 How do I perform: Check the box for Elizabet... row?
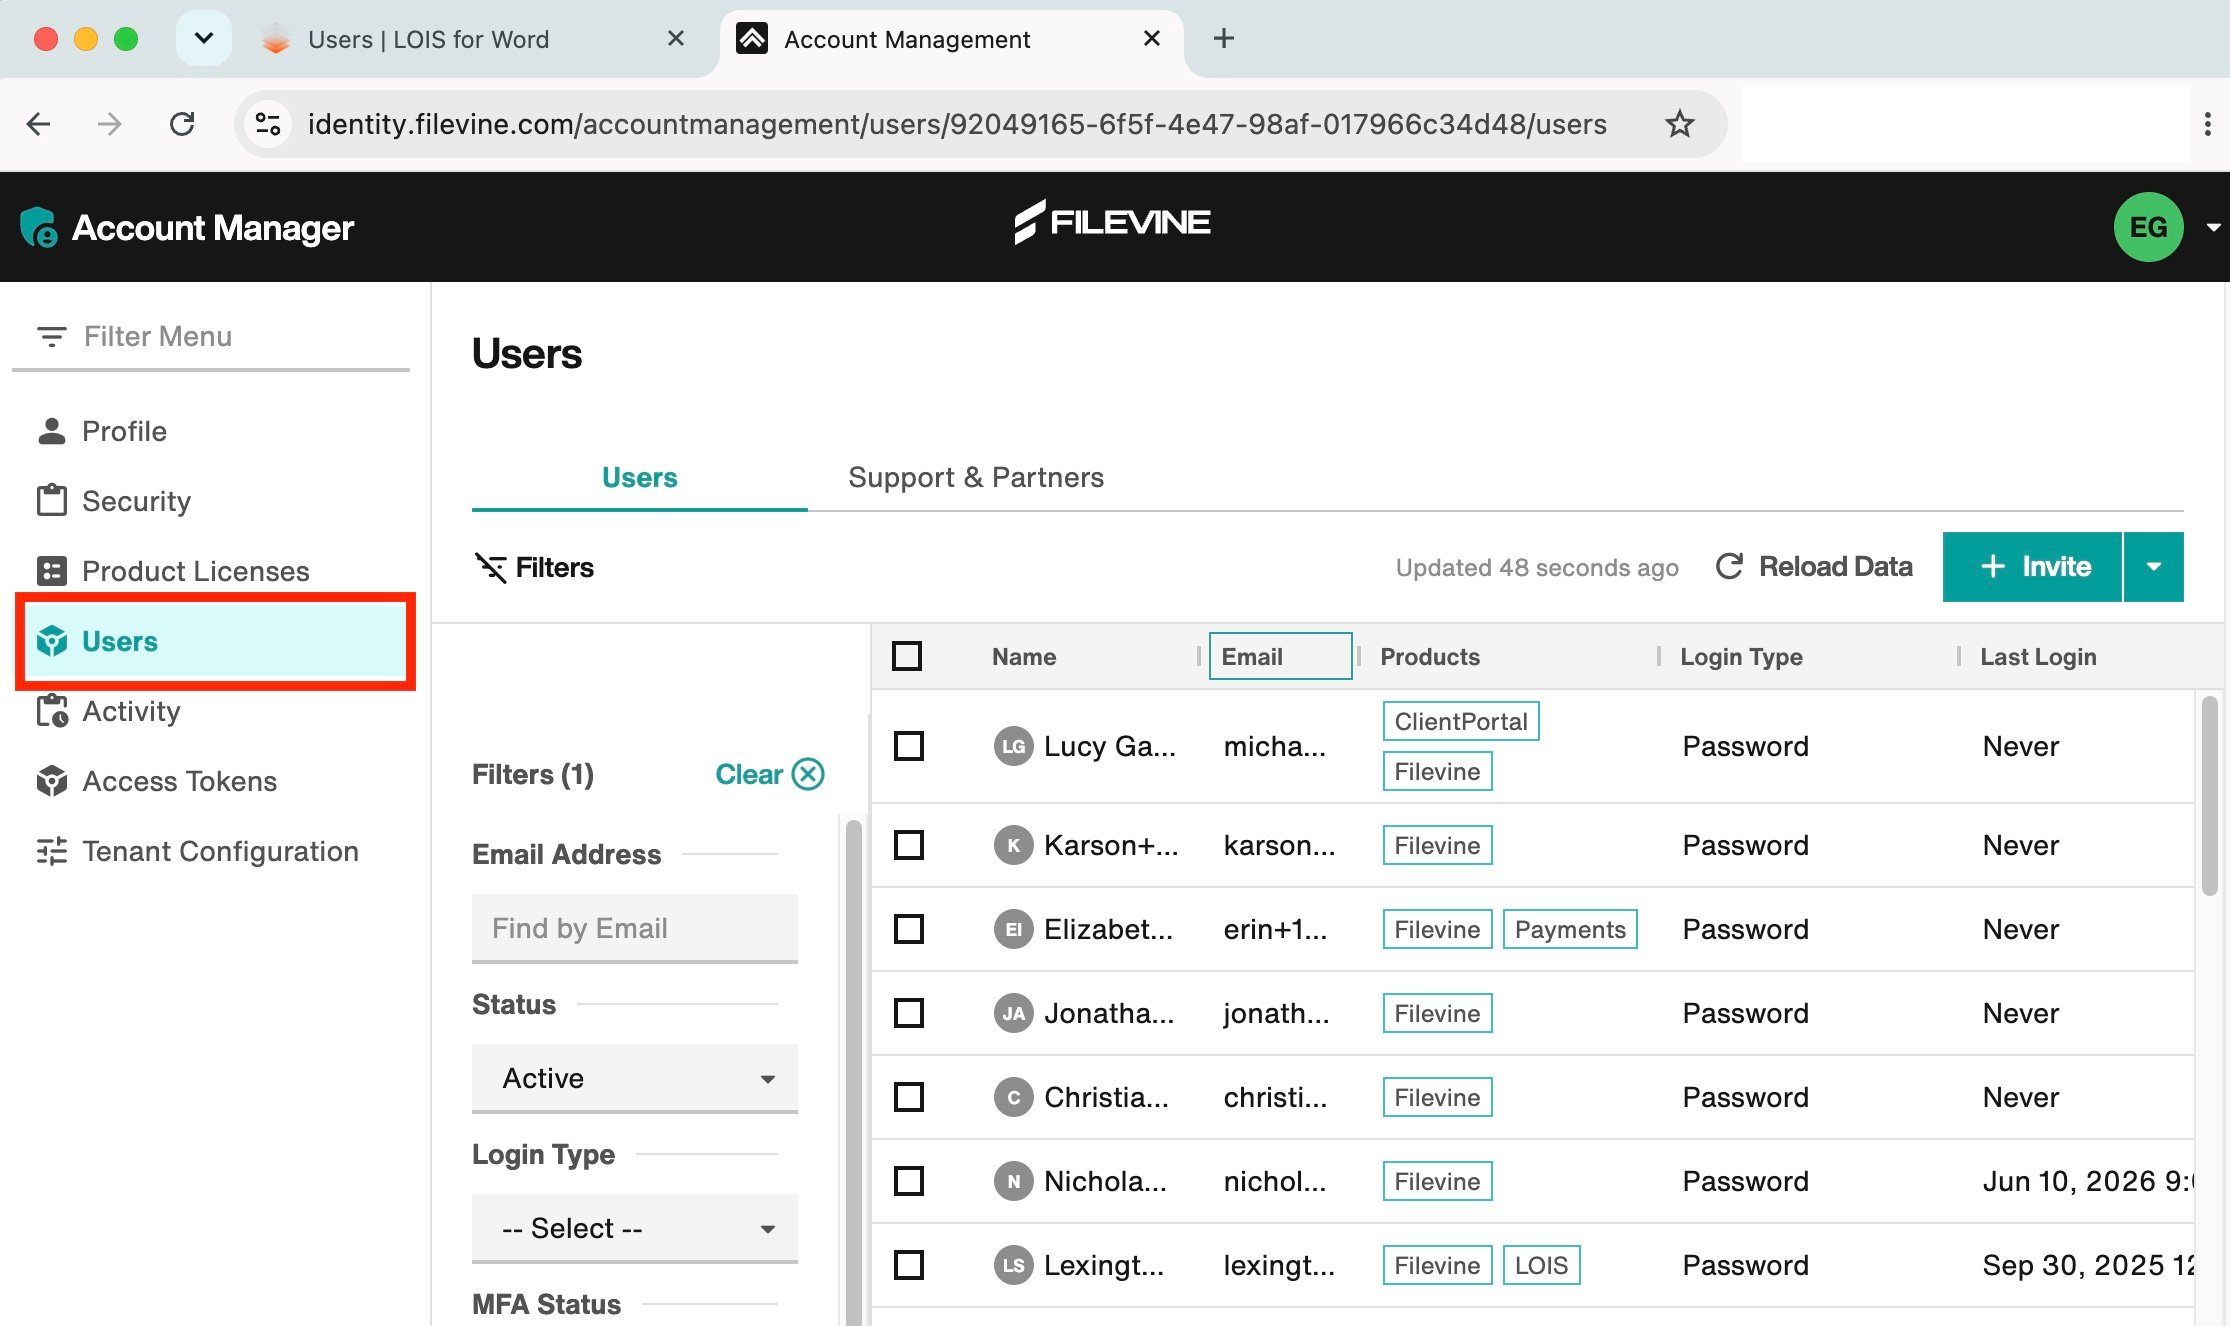908,929
